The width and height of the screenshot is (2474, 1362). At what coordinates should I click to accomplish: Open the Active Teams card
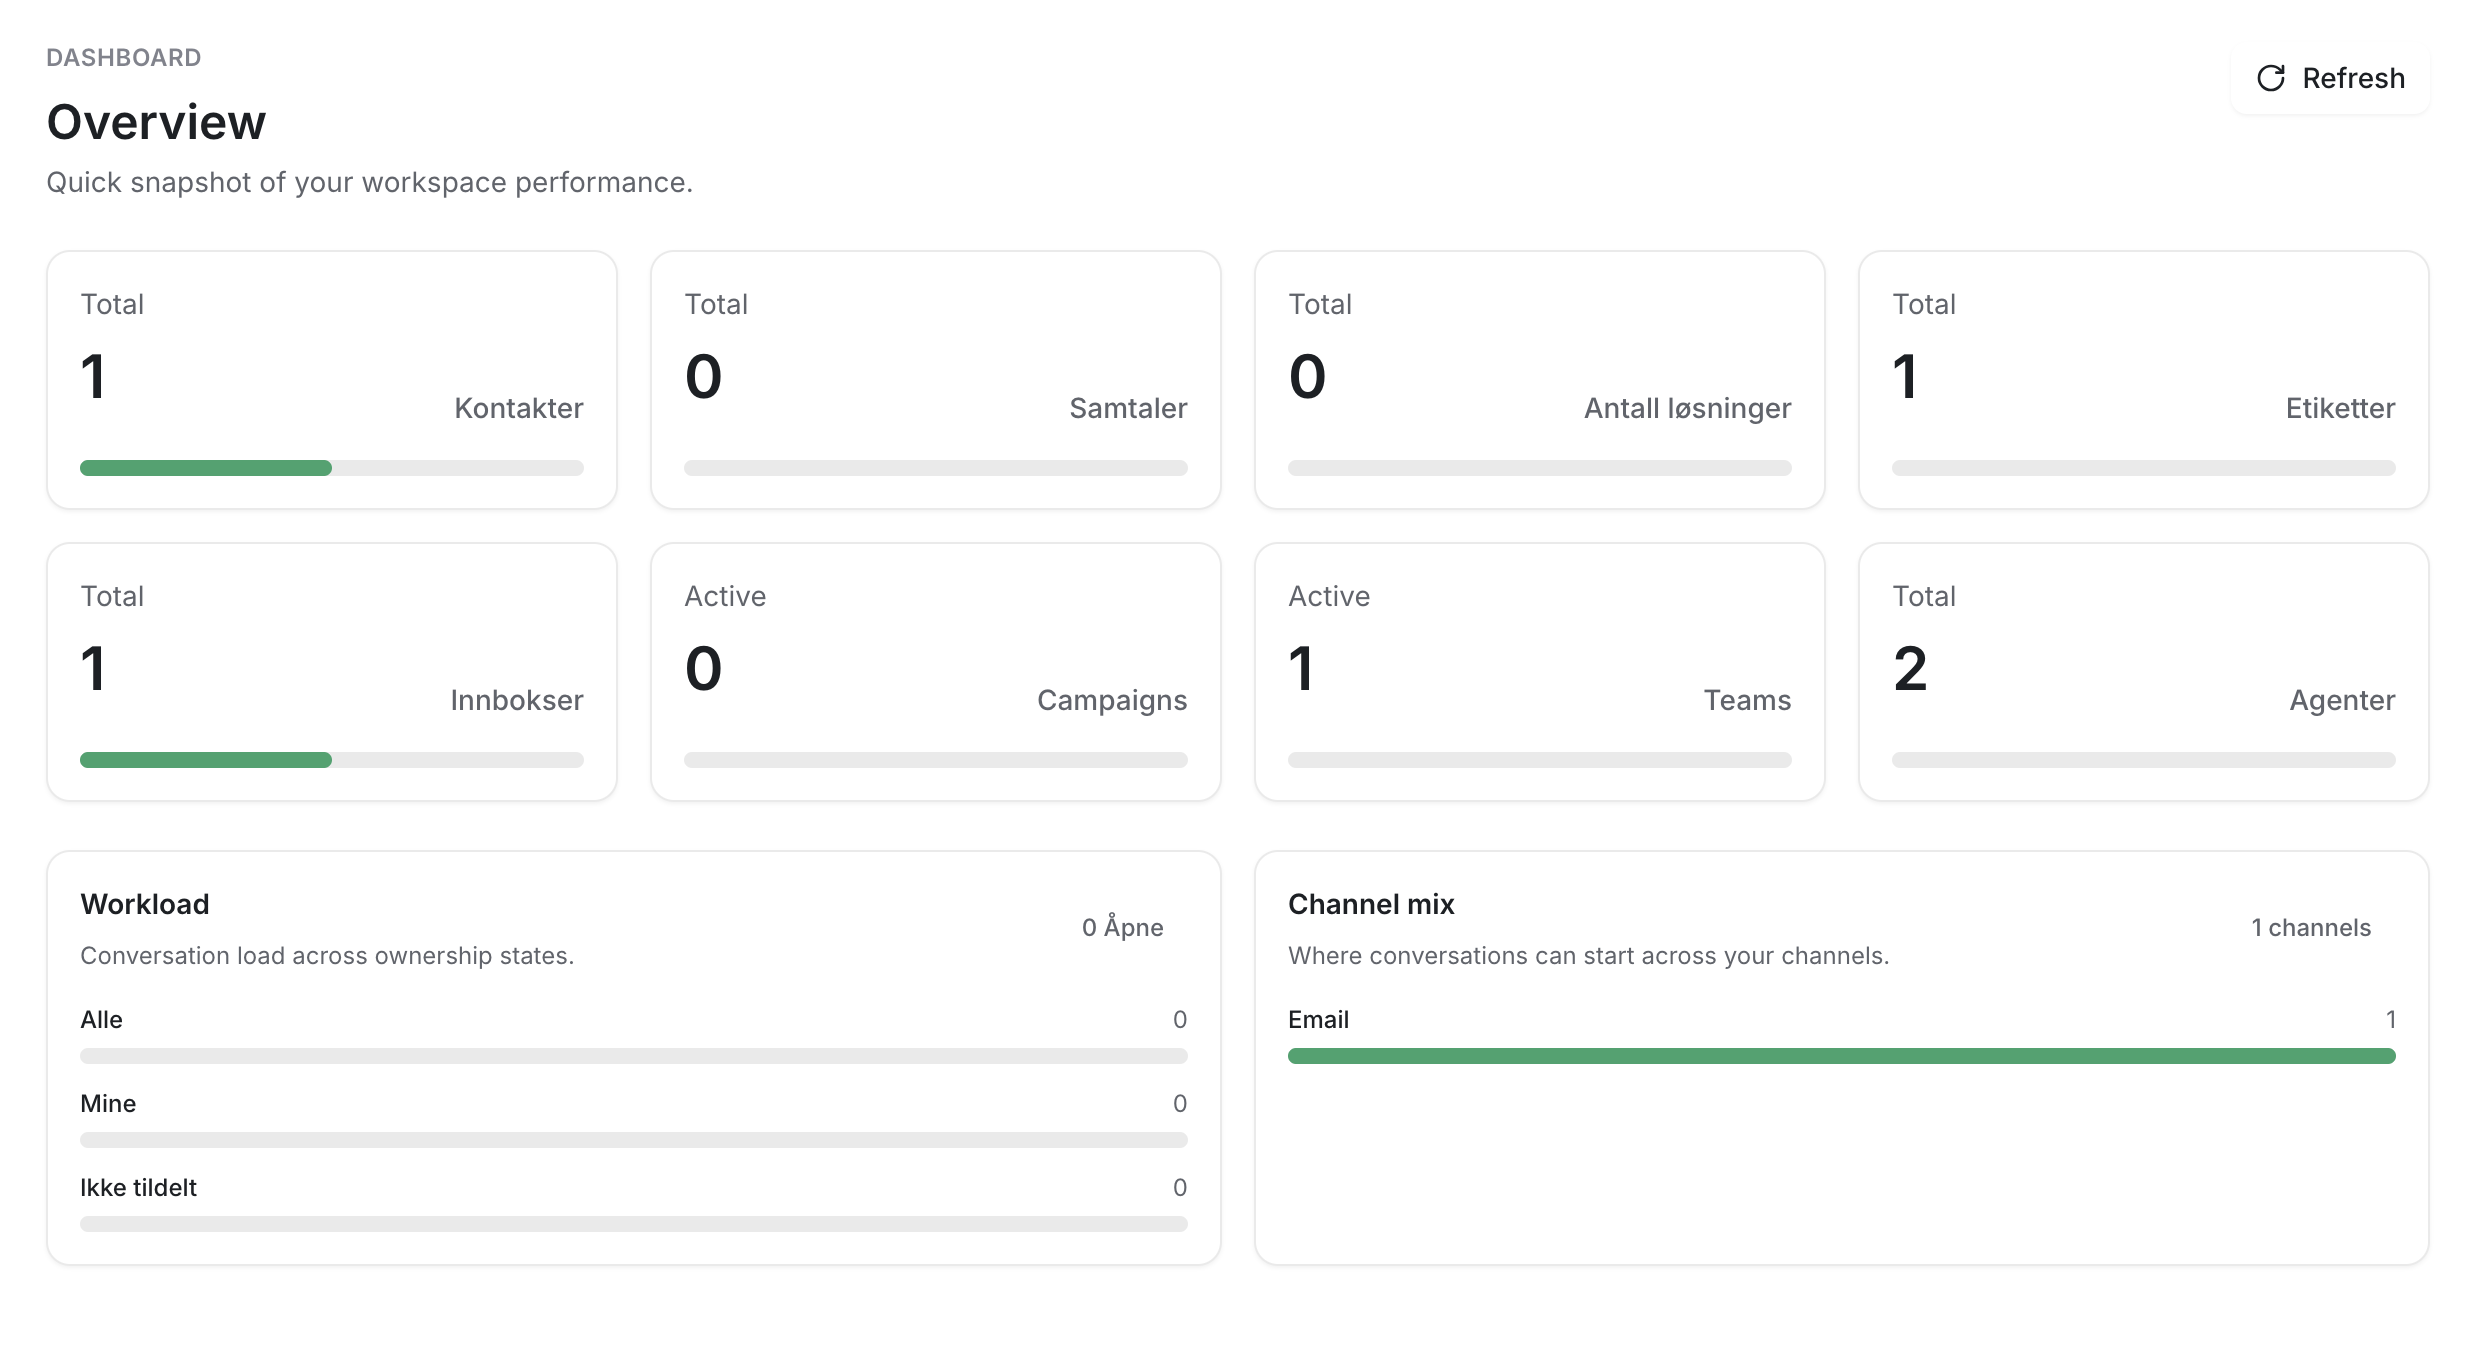[x=1539, y=671]
